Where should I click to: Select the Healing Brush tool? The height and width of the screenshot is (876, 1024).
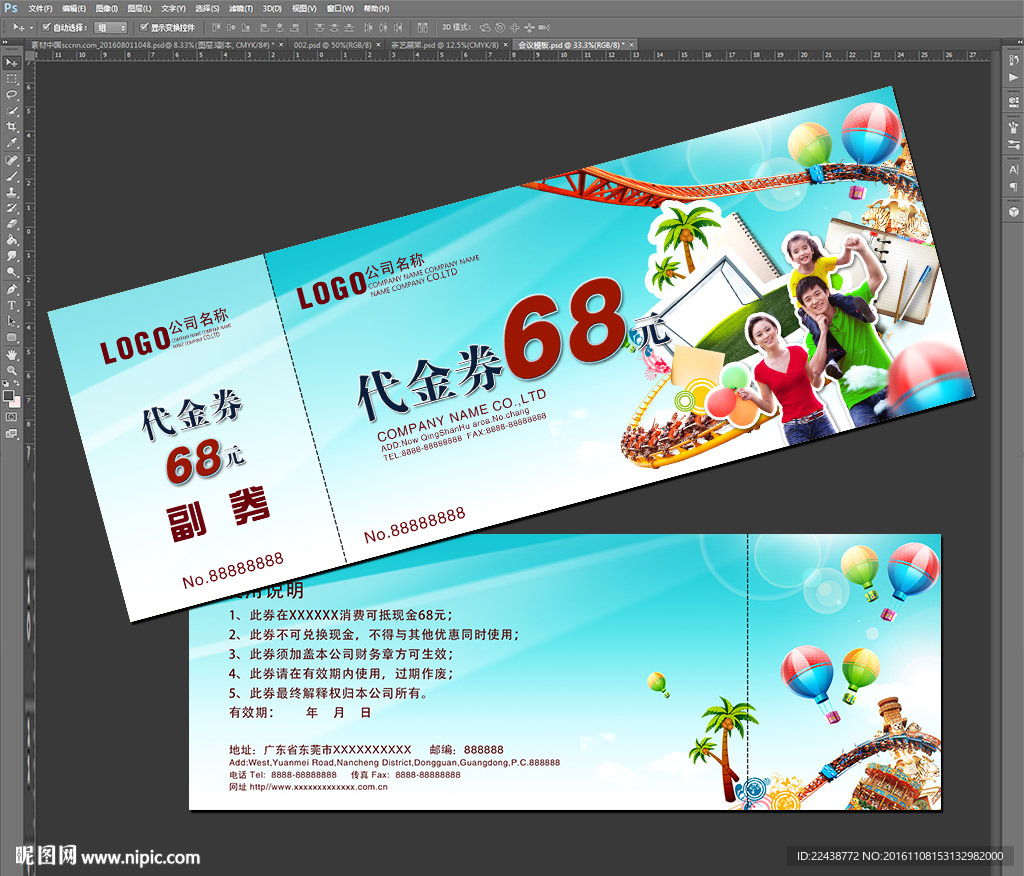click(12, 160)
